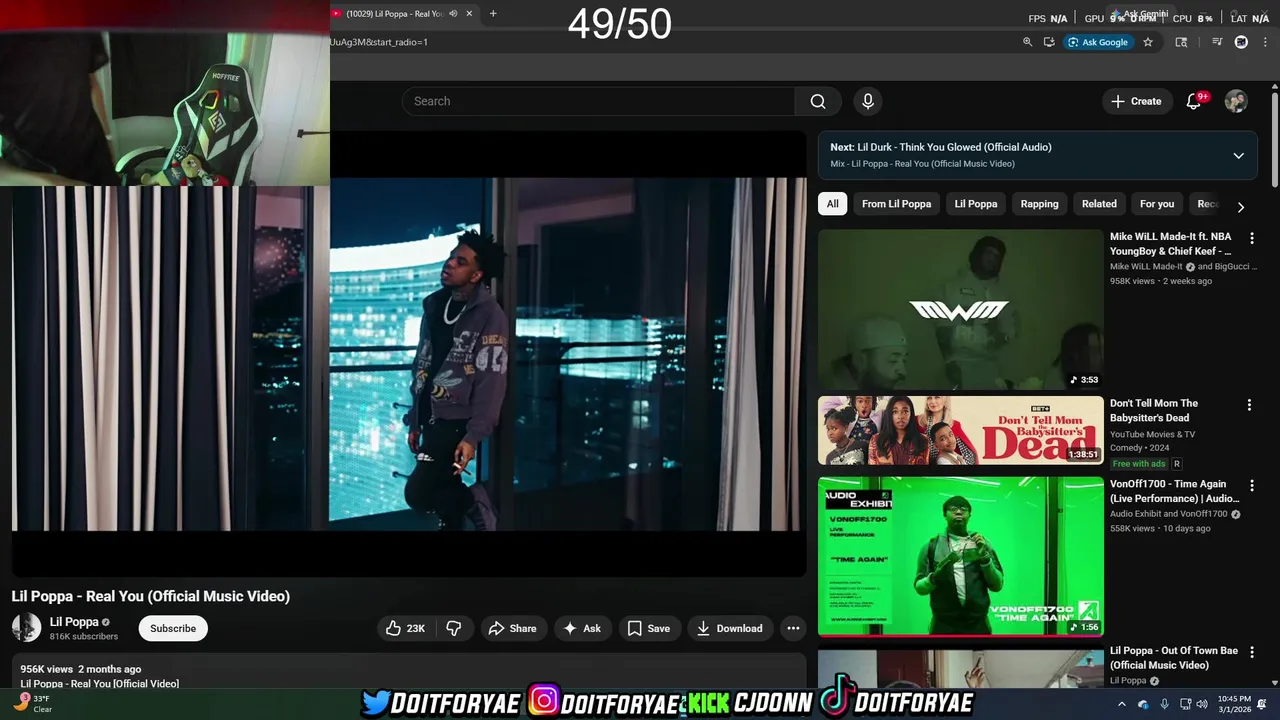
Task: Open the YouTube account avatar menu
Action: click(x=1236, y=101)
